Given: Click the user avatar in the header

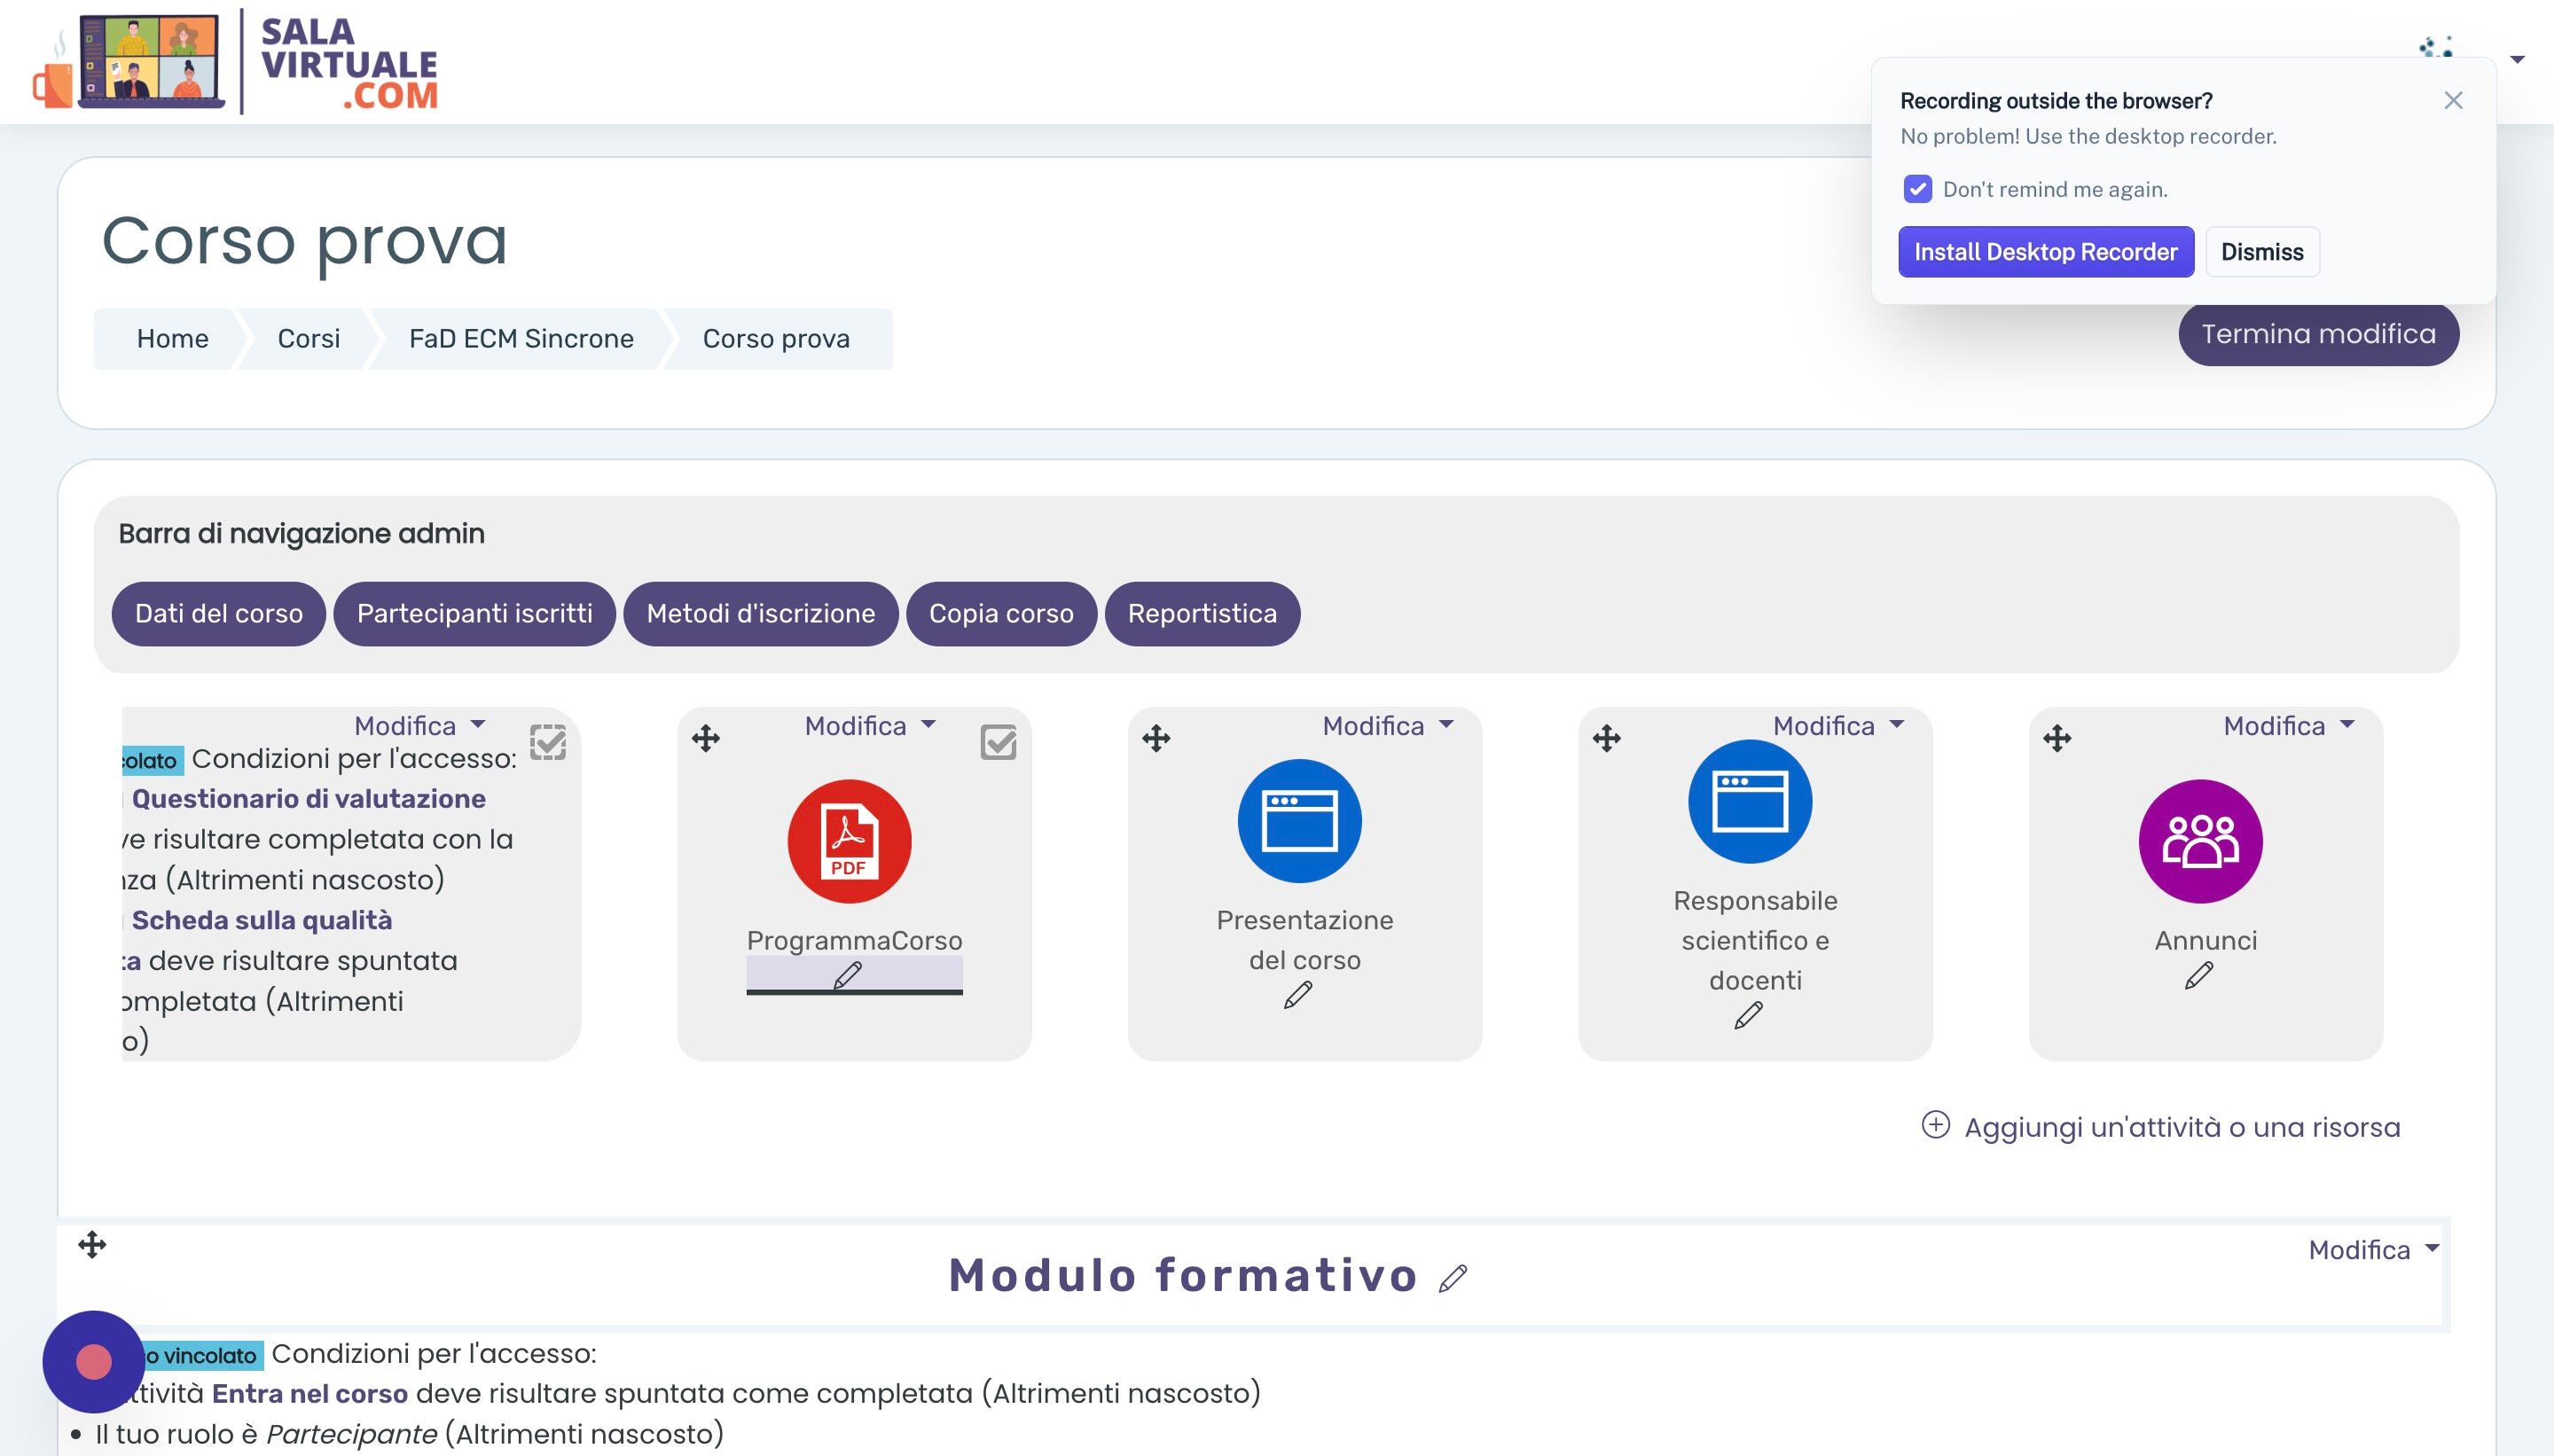Looking at the screenshot, I should click(2436, 48).
